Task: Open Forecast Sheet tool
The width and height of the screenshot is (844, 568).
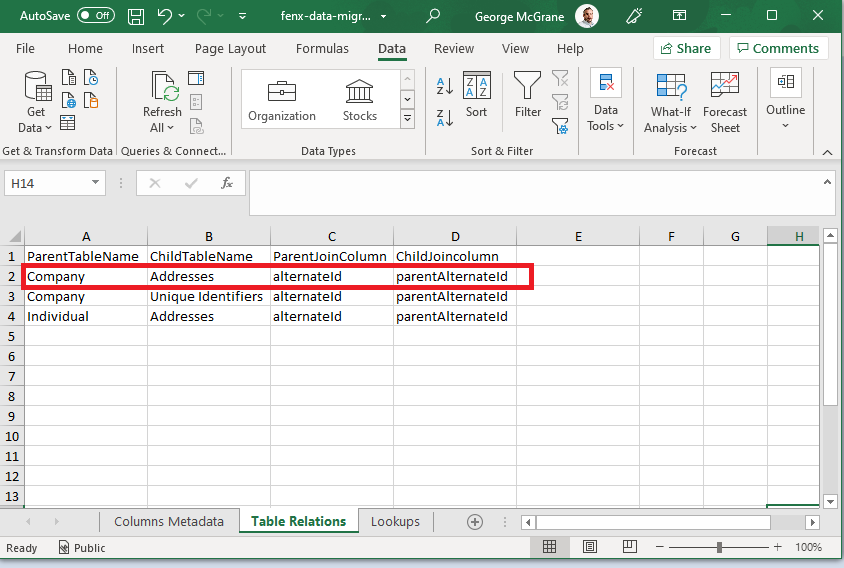Action: [725, 102]
